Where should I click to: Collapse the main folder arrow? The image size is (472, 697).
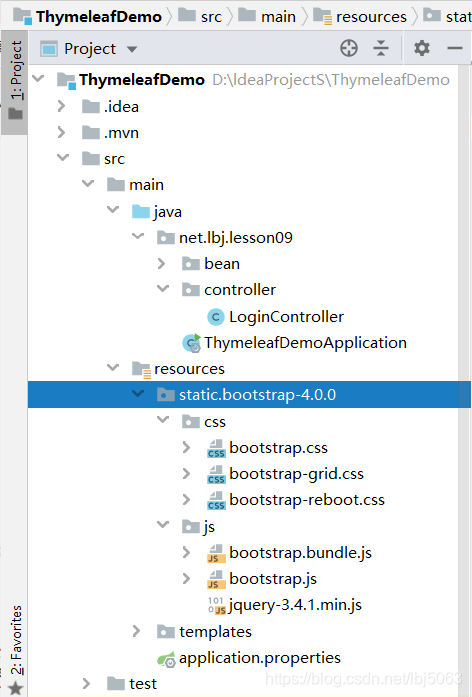(88, 184)
